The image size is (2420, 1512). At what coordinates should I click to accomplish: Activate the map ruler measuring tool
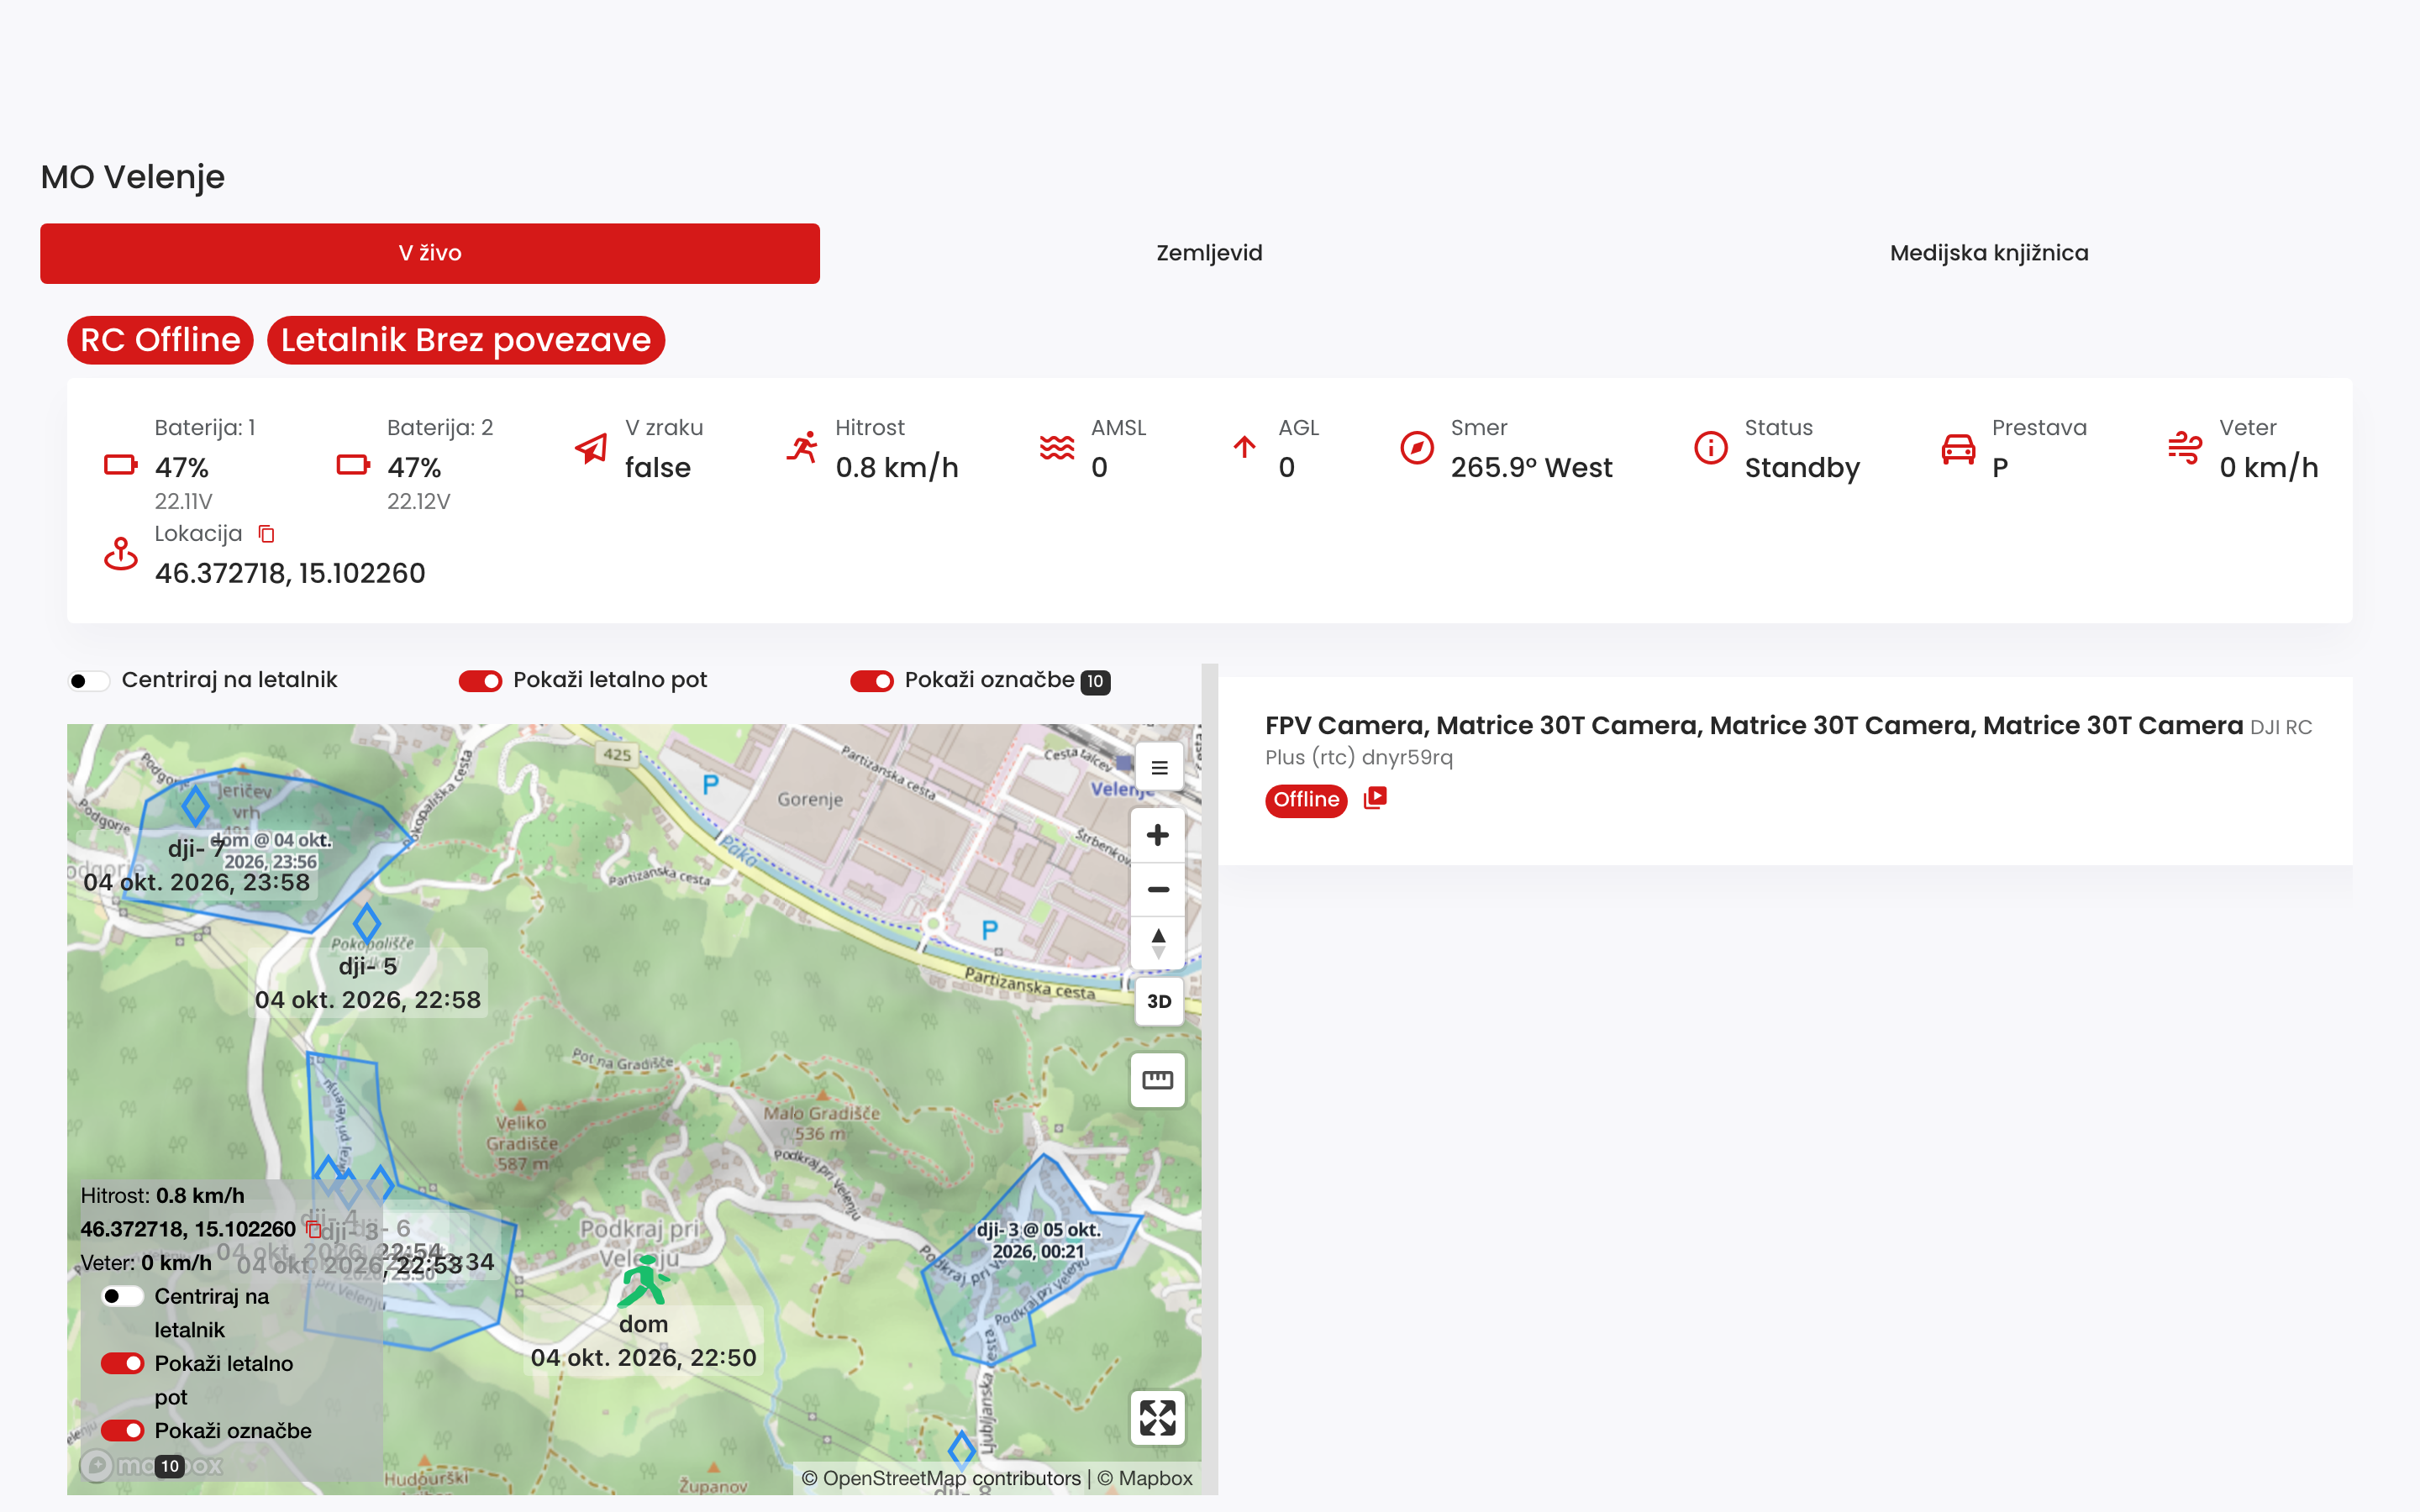tap(1158, 1080)
